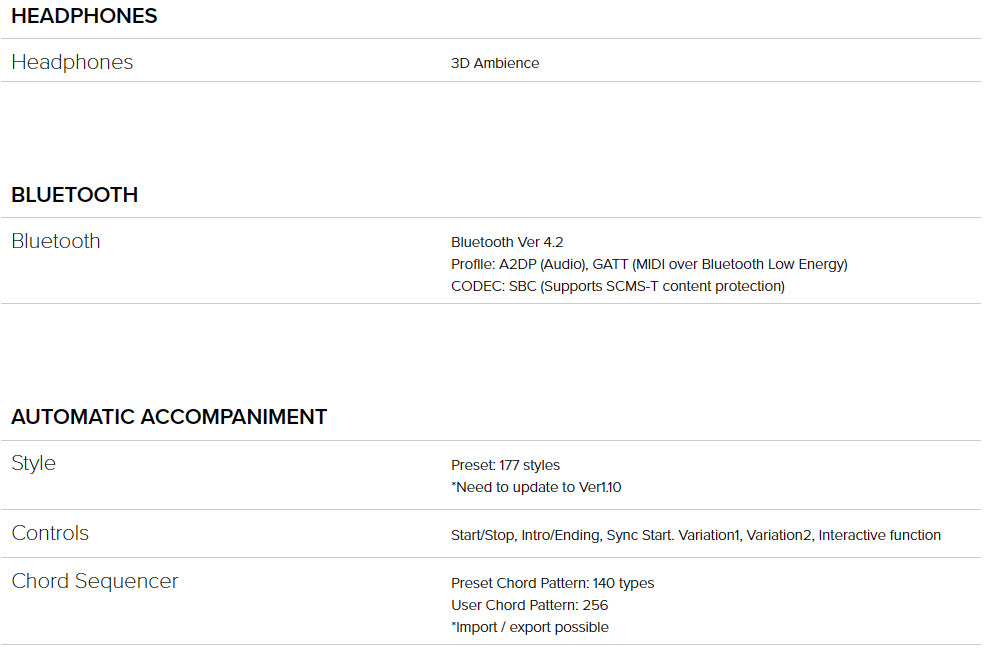Image resolution: width=985 pixels, height=662 pixels.
Task: Click the Preset Chord Pattern 140 types
Action: [553, 583]
